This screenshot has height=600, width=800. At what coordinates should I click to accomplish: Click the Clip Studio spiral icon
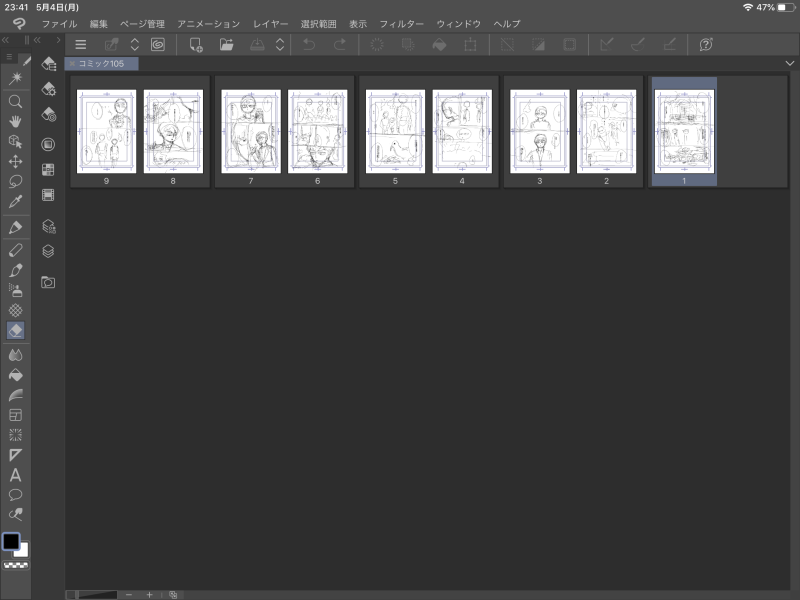tap(158, 44)
